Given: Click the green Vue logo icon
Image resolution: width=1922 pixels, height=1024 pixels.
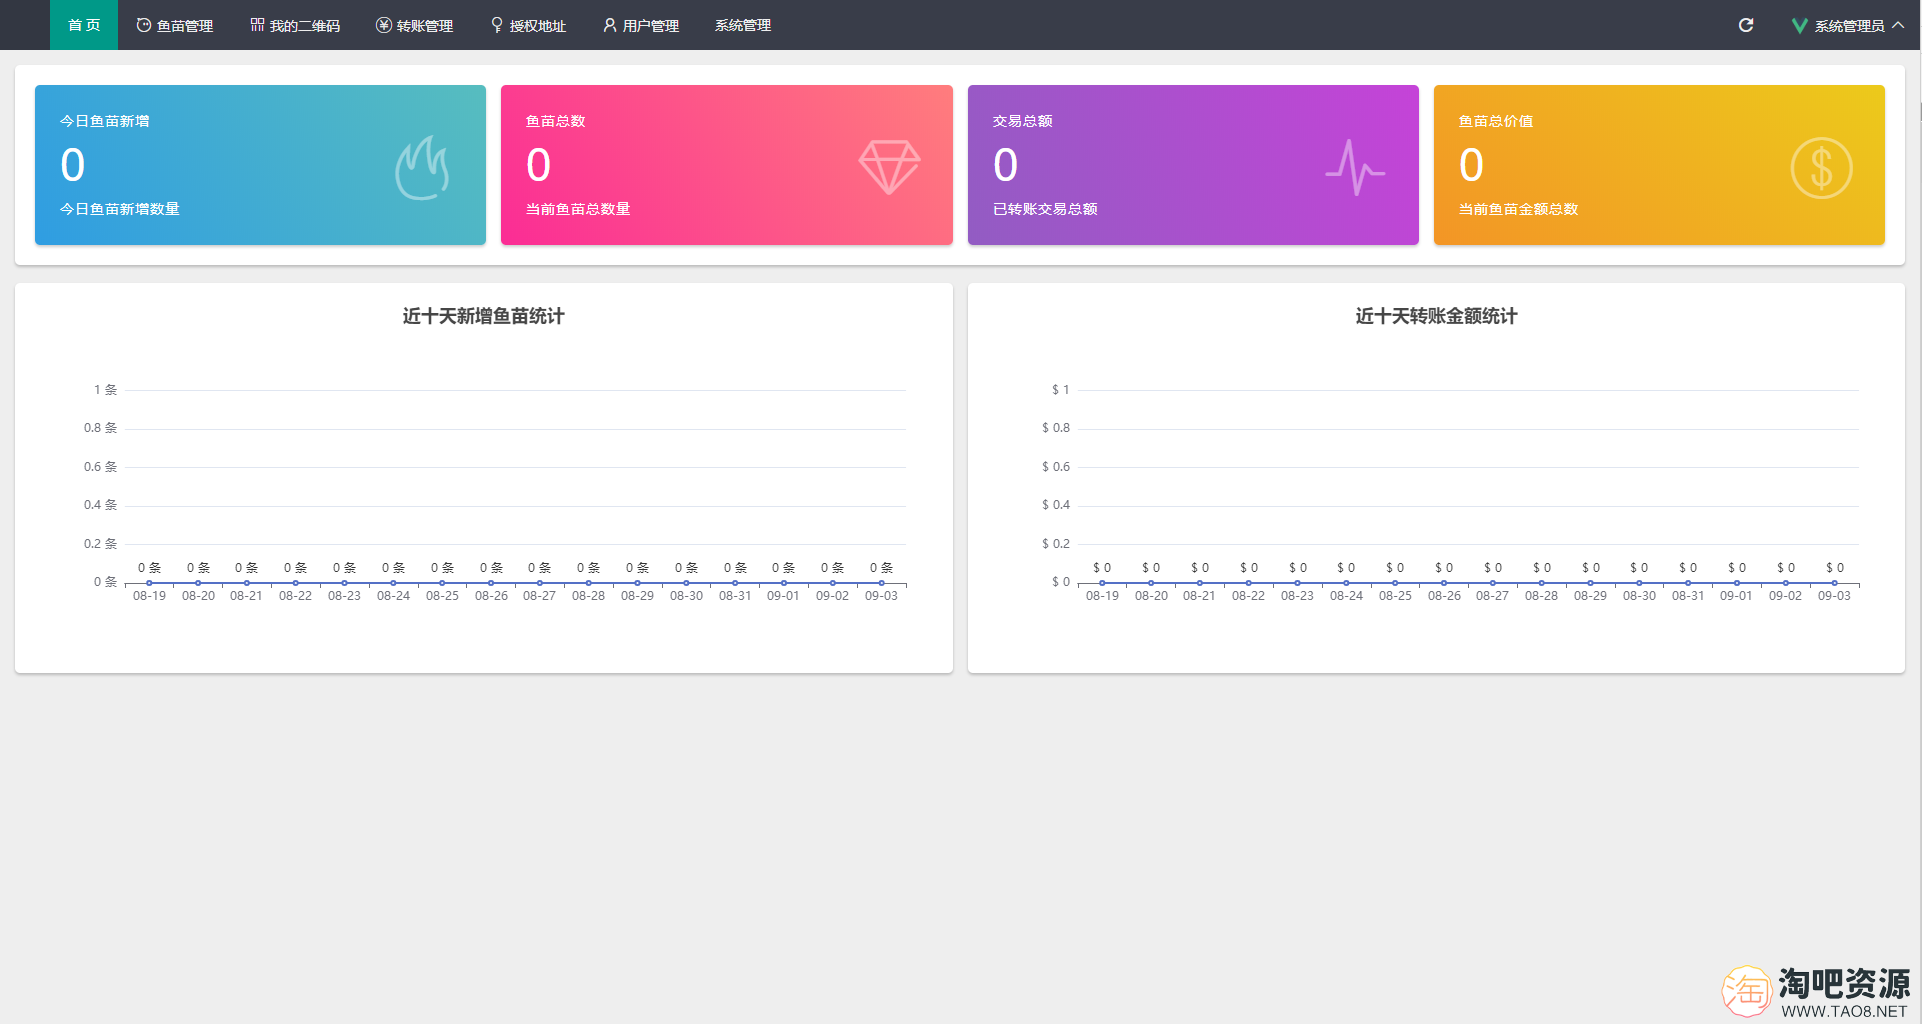Looking at the screenshot, I should [1799, 26].
